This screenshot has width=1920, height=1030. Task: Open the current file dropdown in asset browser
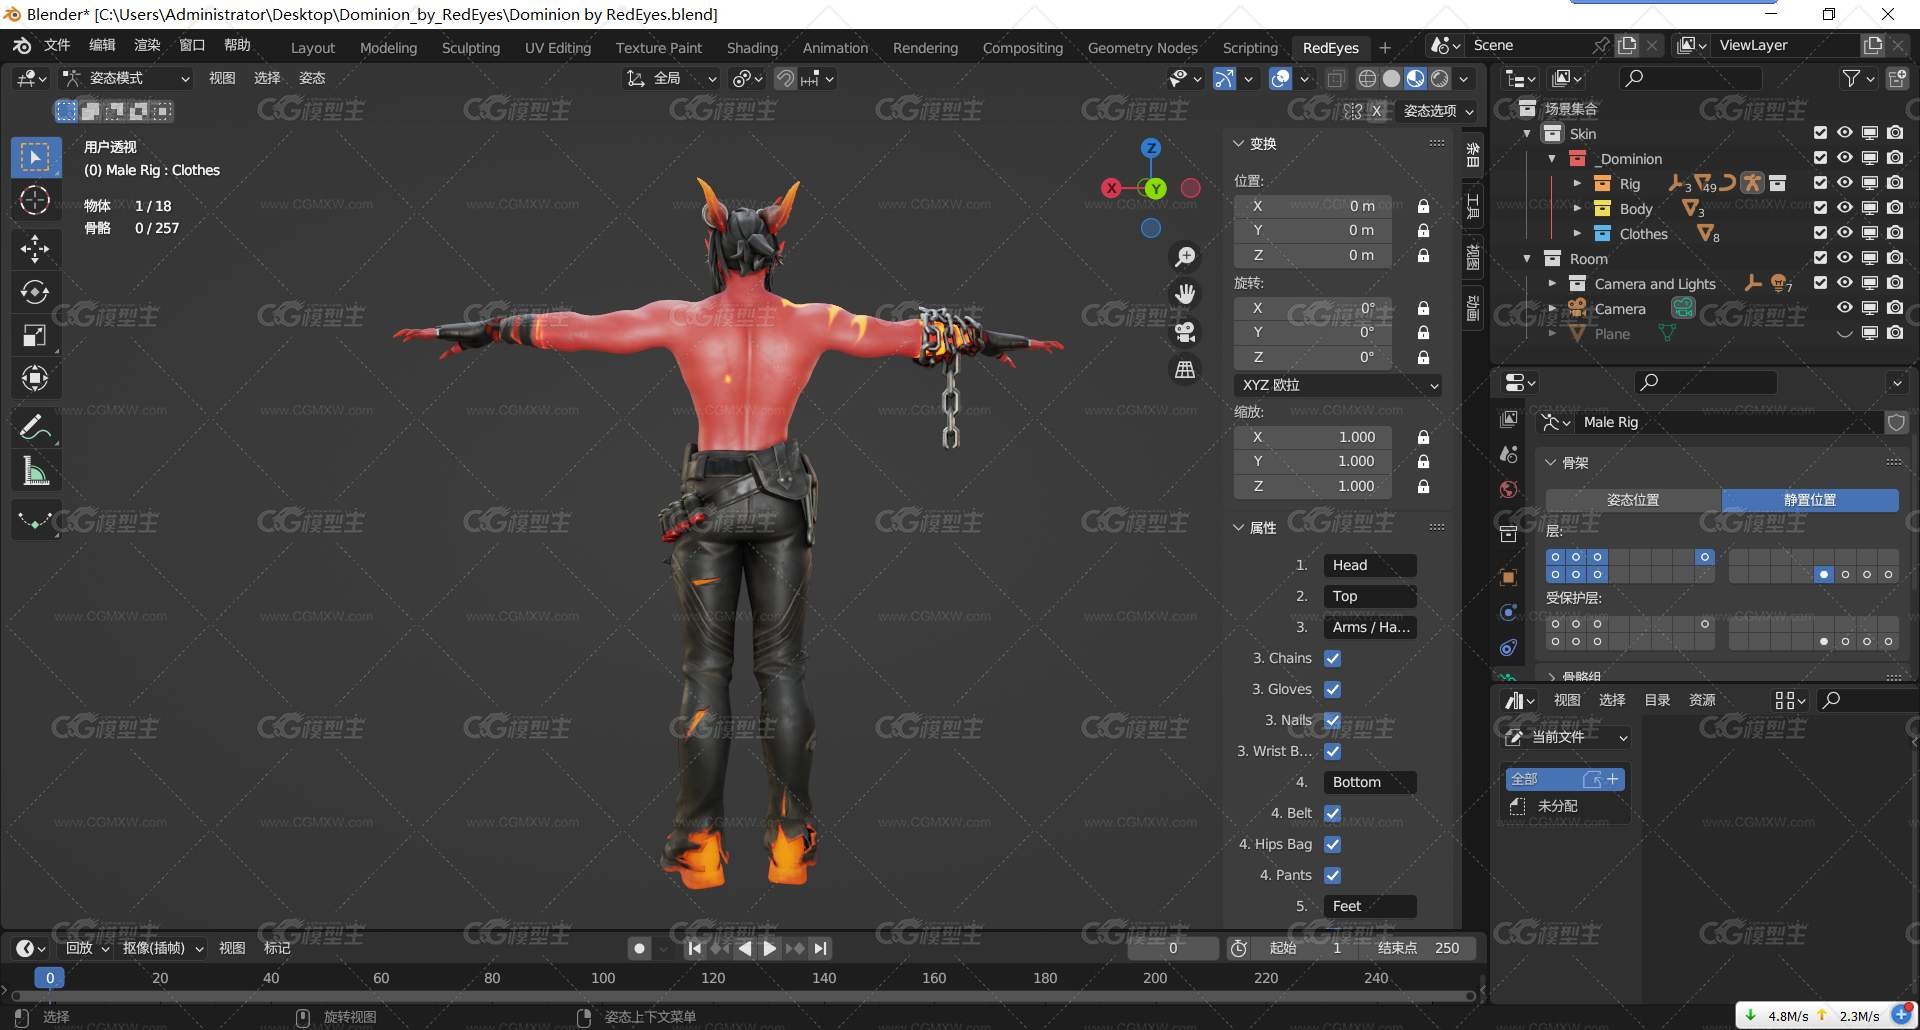(x=1567, y=737)
